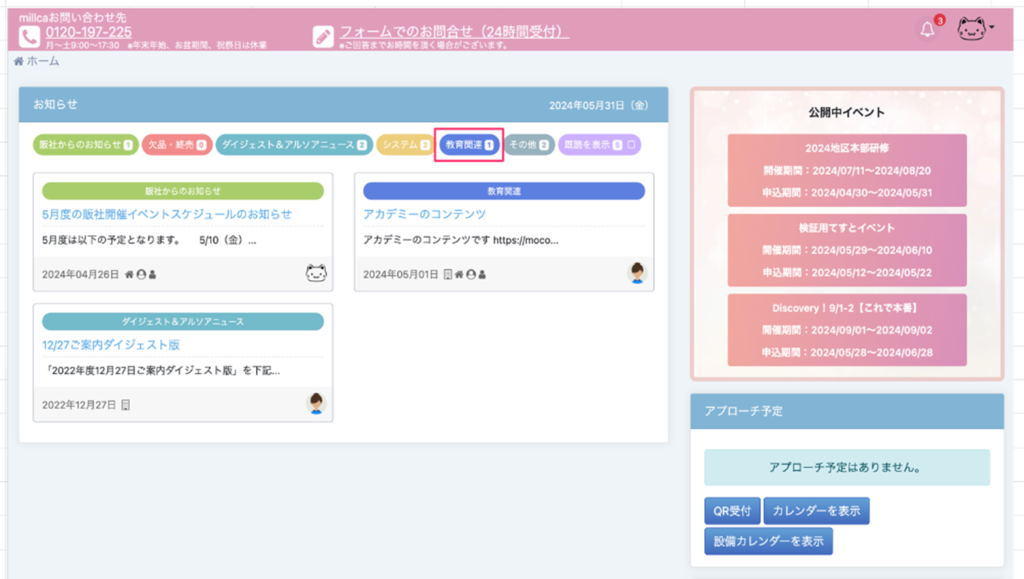Screen dimensions: 1024x579
Task: Open the 5月度の販社開催イベントスケジュール notice link
Action: coord(167,214)
